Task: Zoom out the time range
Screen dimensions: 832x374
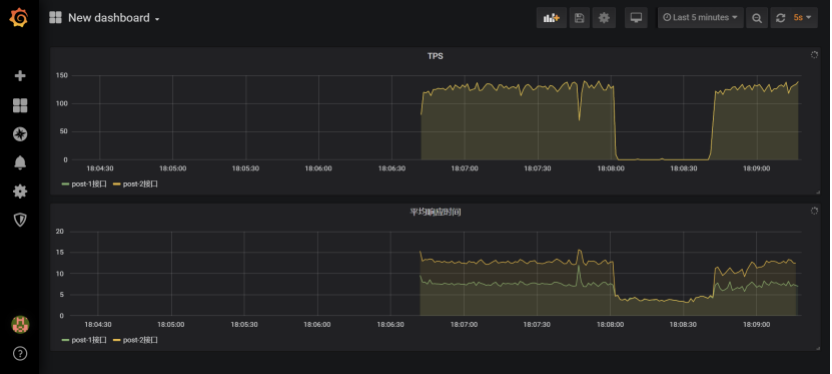Action: (x=757, y=18)
